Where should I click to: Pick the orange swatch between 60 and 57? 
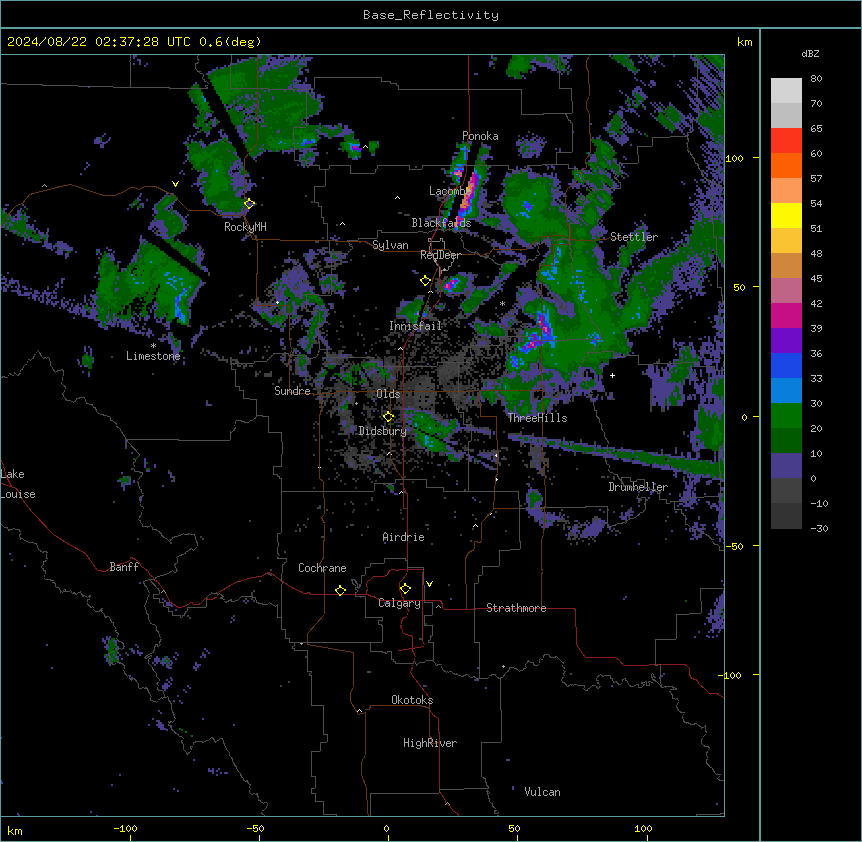tap(786, 165)
